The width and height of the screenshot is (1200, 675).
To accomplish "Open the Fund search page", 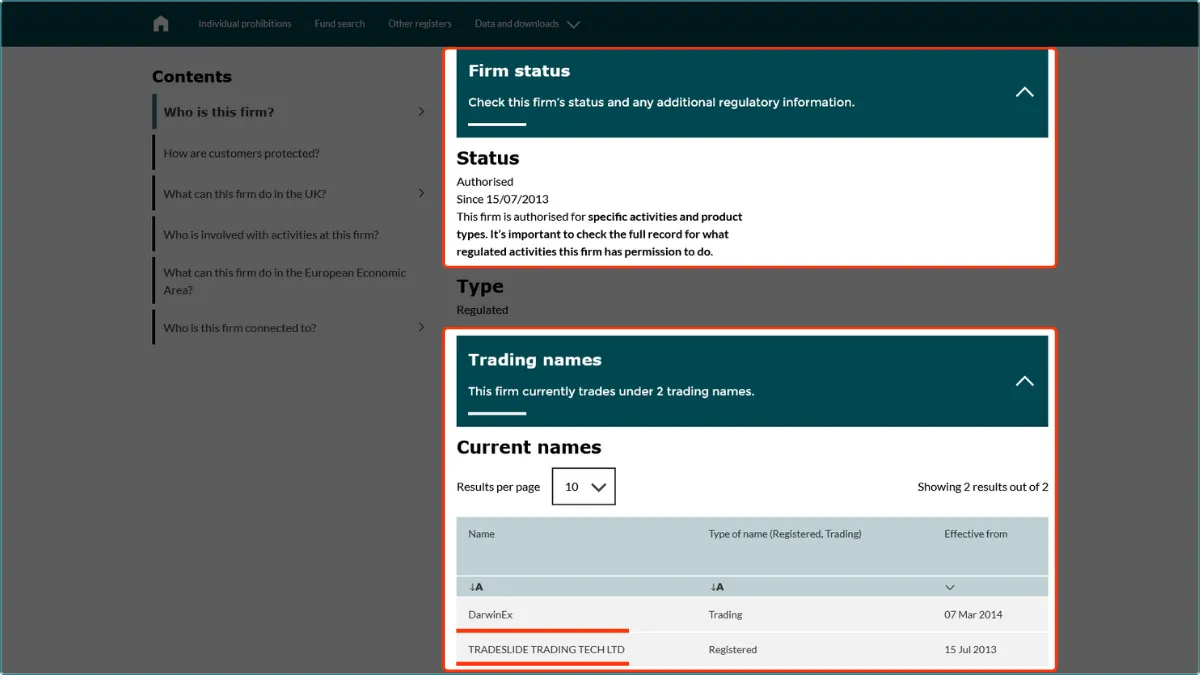I will click(340, 24).
